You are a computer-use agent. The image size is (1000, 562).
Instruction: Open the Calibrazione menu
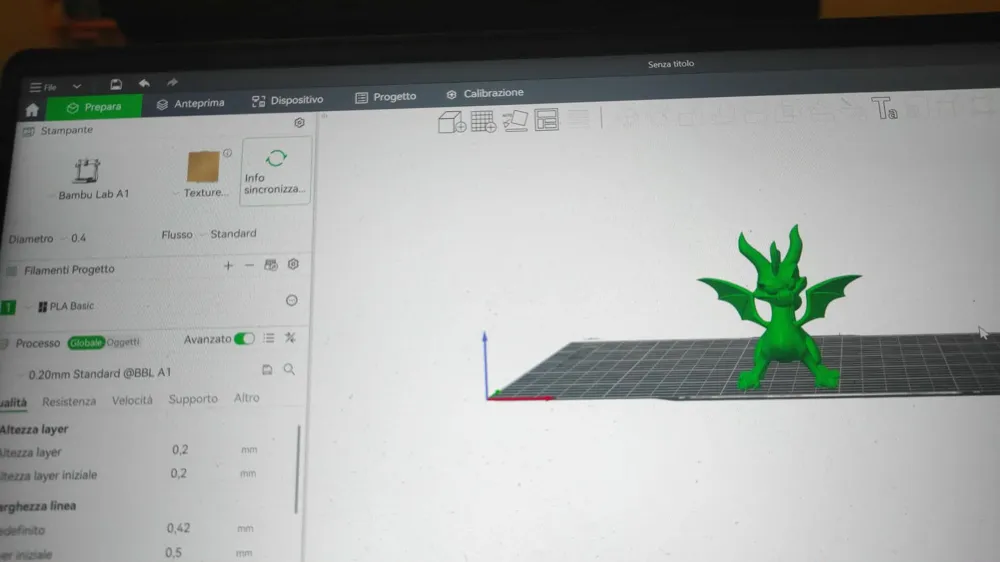(x=485, y=93)
